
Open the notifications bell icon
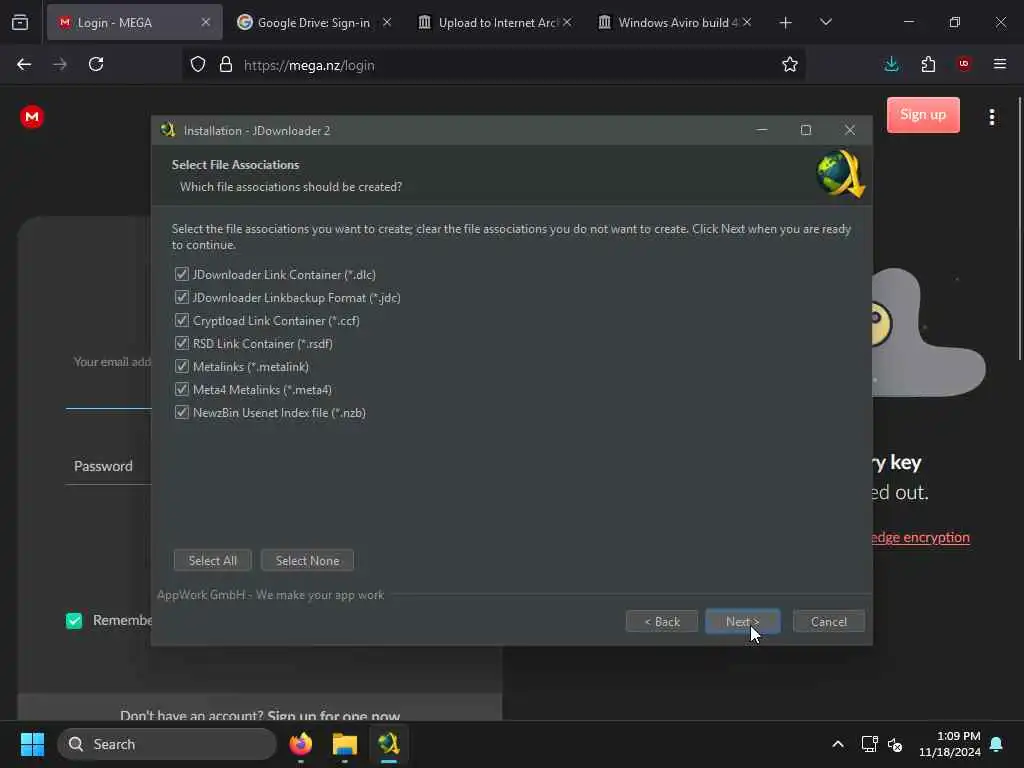[x=997, y=744]
